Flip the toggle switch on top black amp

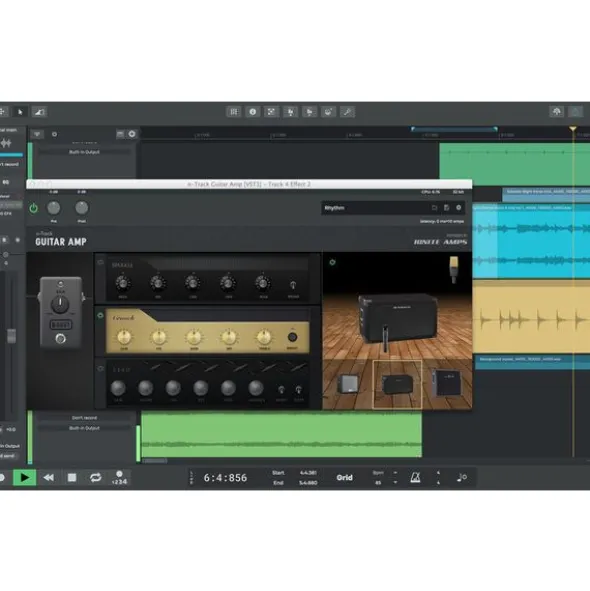click(x=293, y=285)
